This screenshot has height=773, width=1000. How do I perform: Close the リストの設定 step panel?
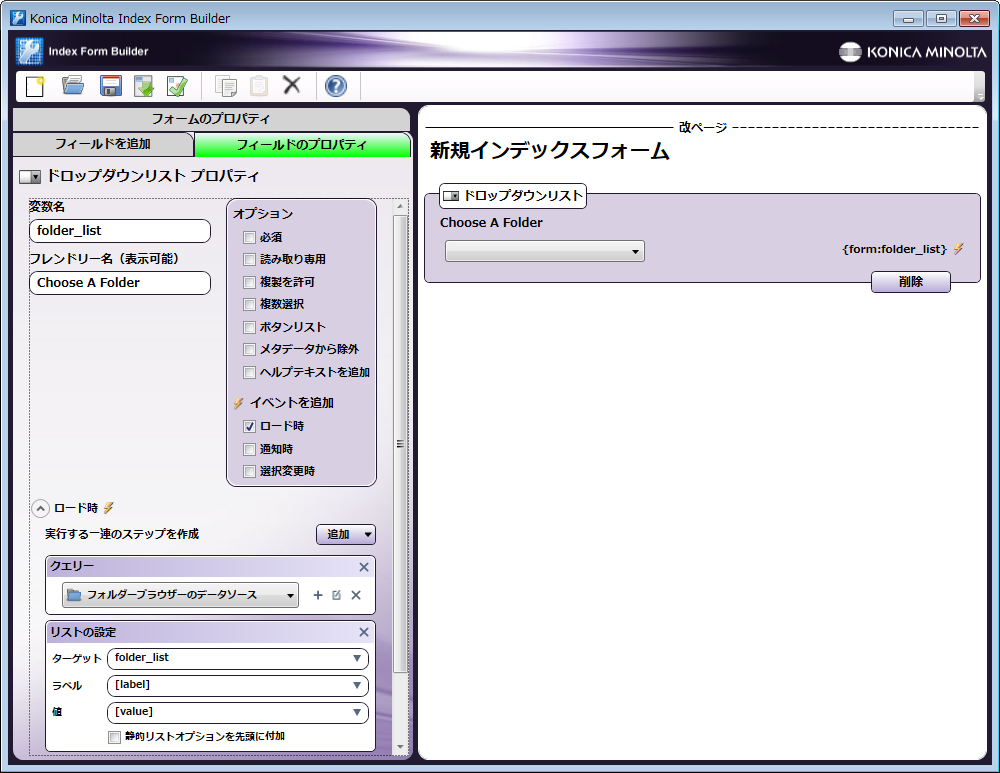(364, 632)
